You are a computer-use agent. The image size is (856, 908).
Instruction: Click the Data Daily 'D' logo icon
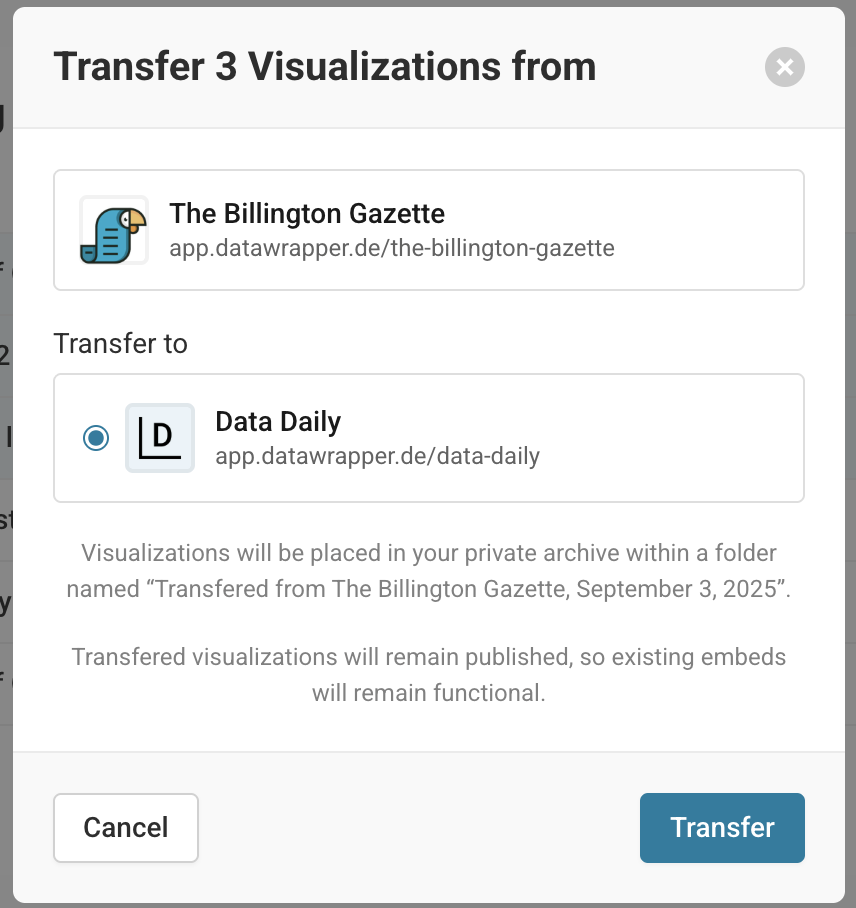coord(160,438)
